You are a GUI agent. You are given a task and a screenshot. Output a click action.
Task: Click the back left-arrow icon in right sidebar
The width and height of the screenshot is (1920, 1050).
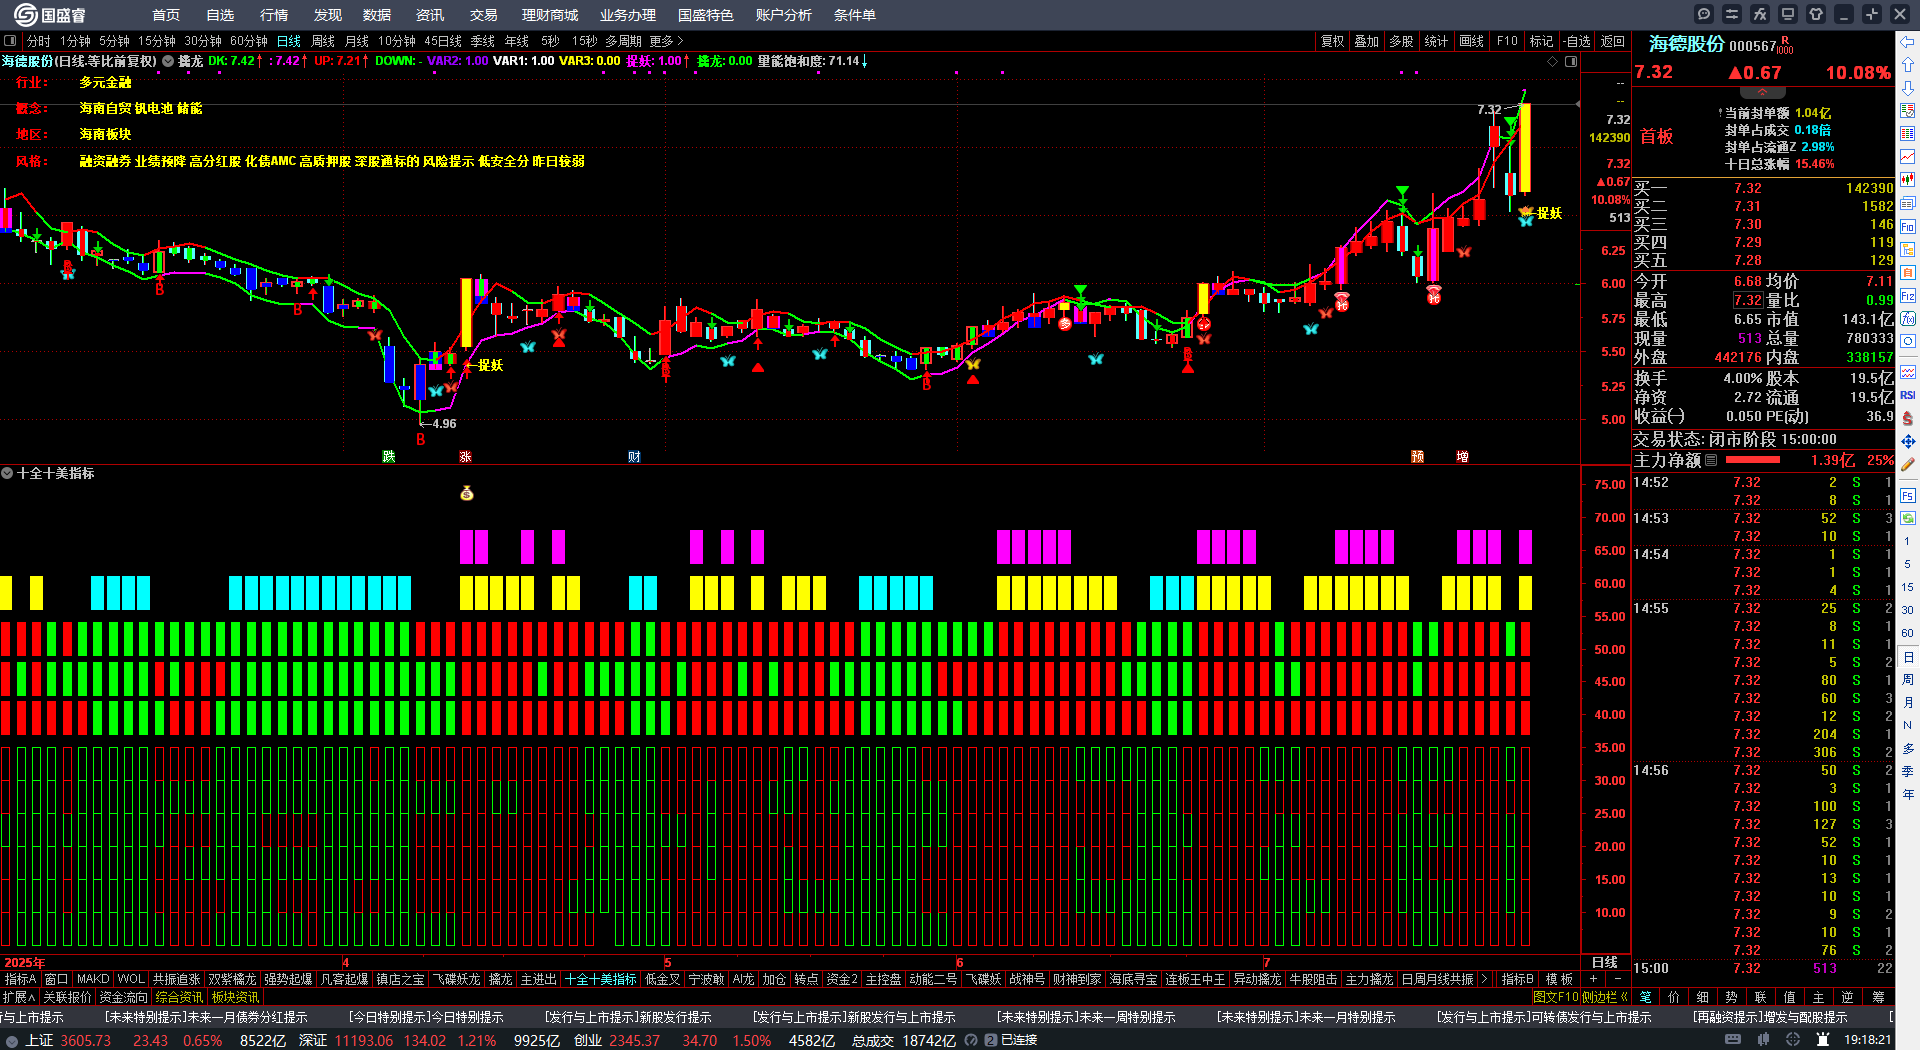click(1908, 41)
